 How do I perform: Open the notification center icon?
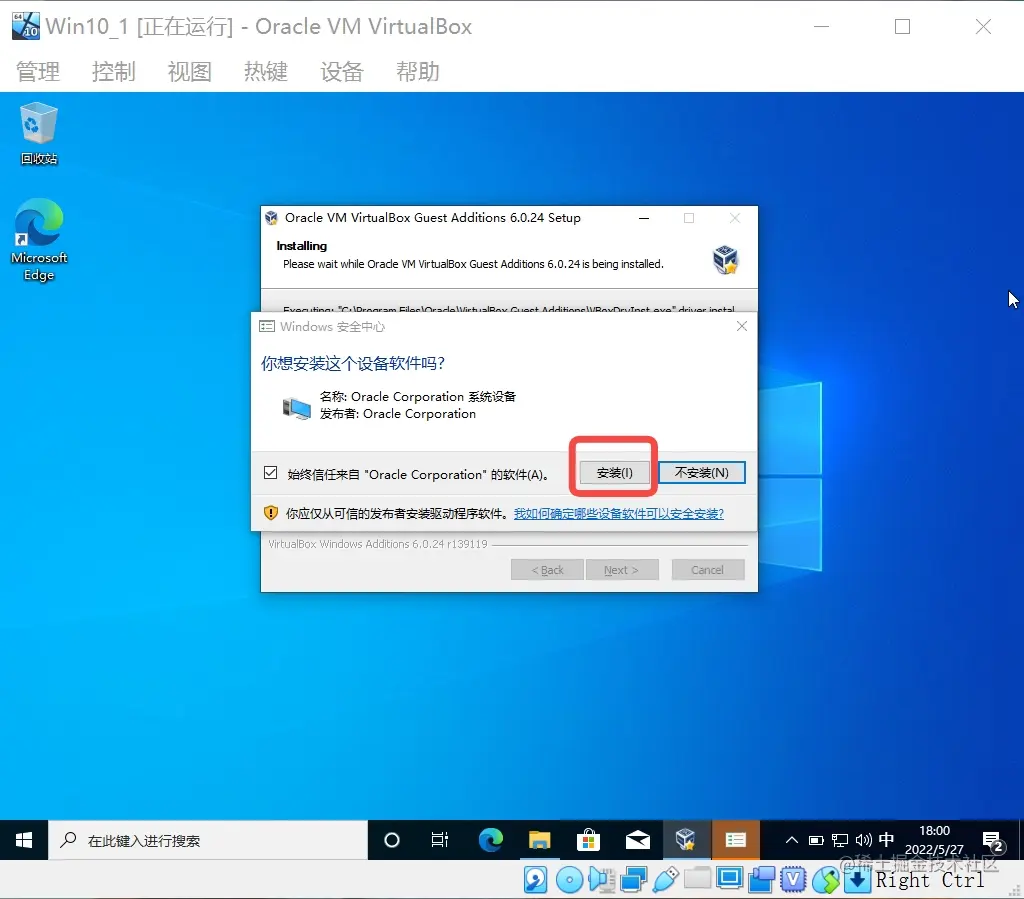[992, 841]
